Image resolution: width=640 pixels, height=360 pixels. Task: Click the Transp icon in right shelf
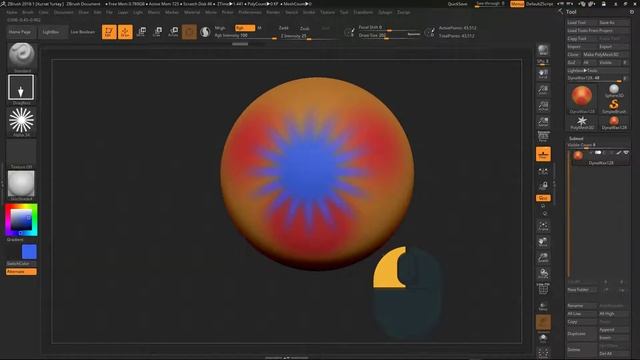(x=543, y=306)
